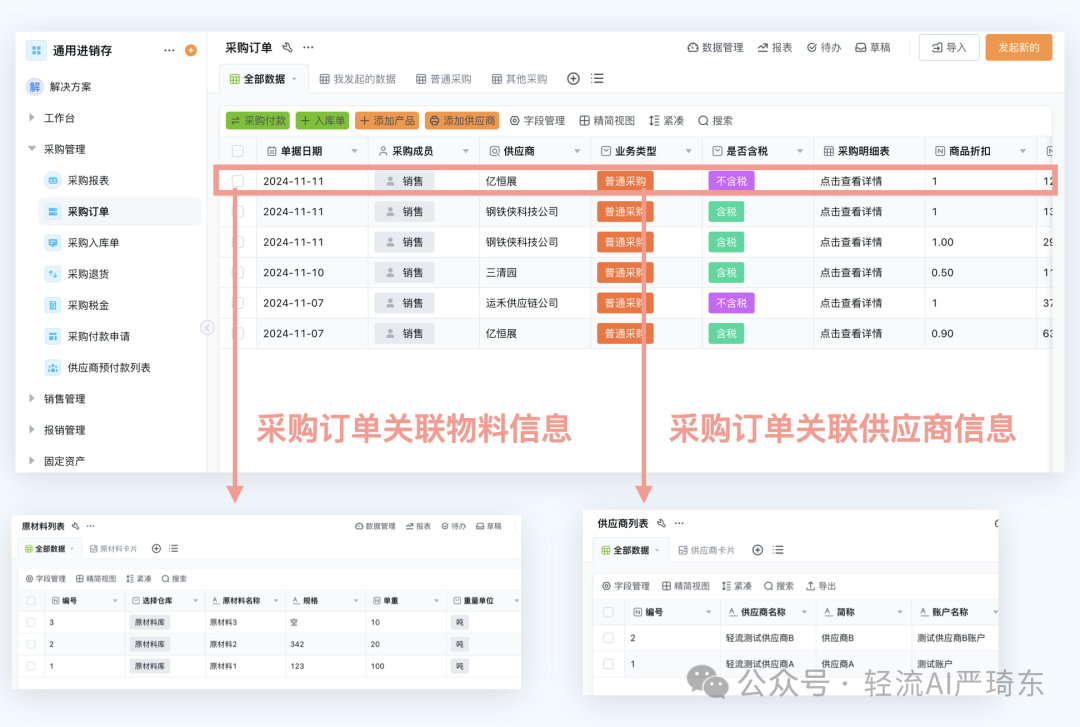The height and width of the screenshot is (727, 1080).
Task: Switch to the 我发起的数据 tab
Action: (360, 79)
